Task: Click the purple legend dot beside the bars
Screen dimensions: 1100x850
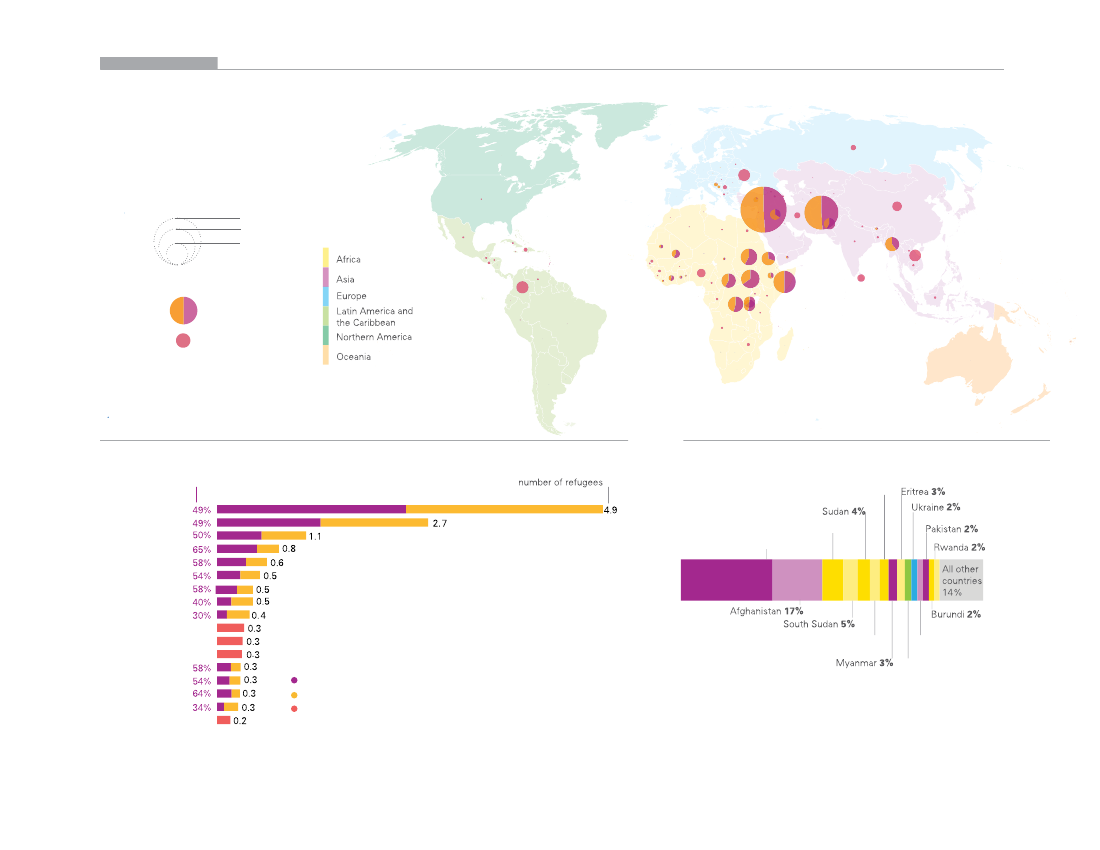Action: point(294,680)
